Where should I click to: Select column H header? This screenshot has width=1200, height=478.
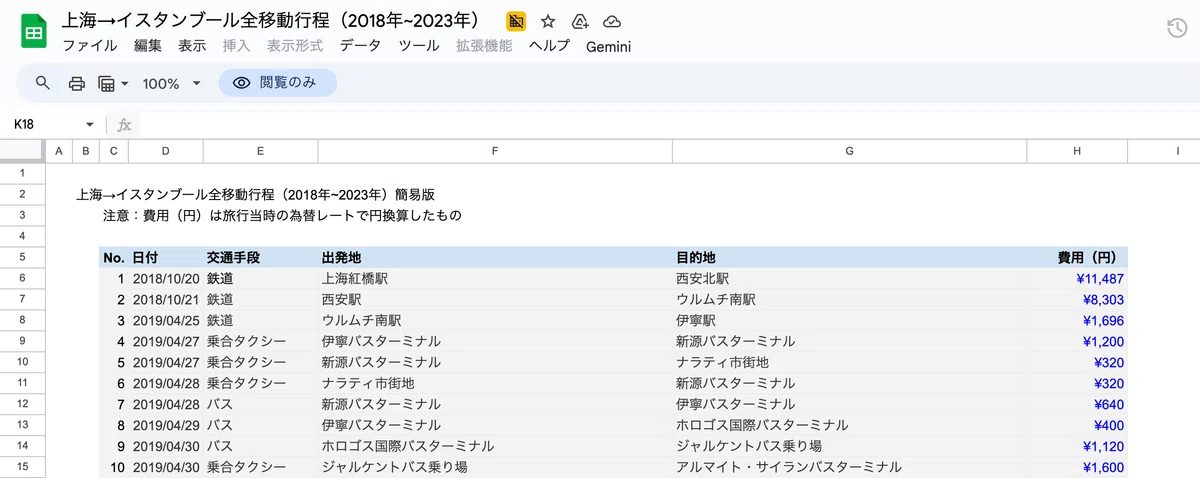point(1077,151)
